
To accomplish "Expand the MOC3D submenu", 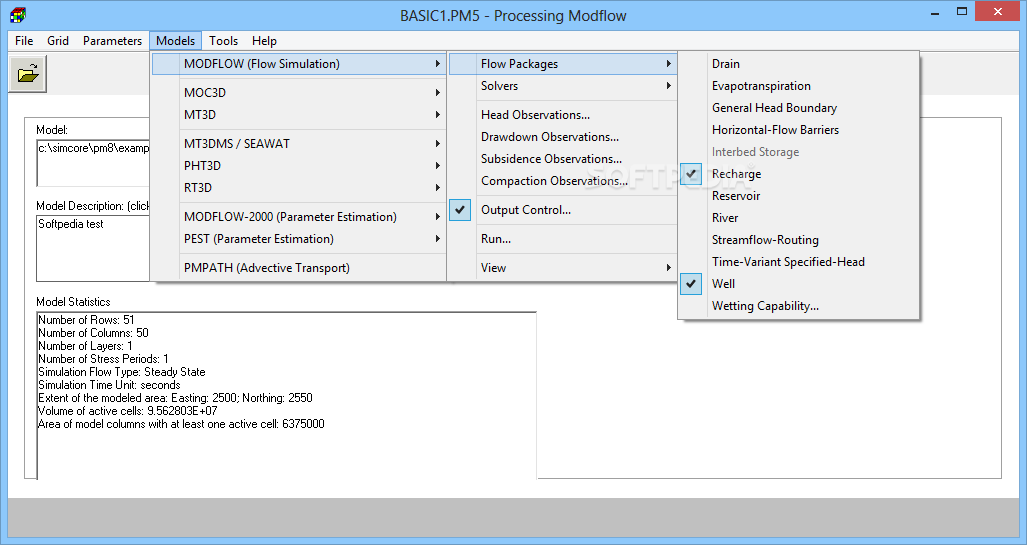I will tap(299, 92).
